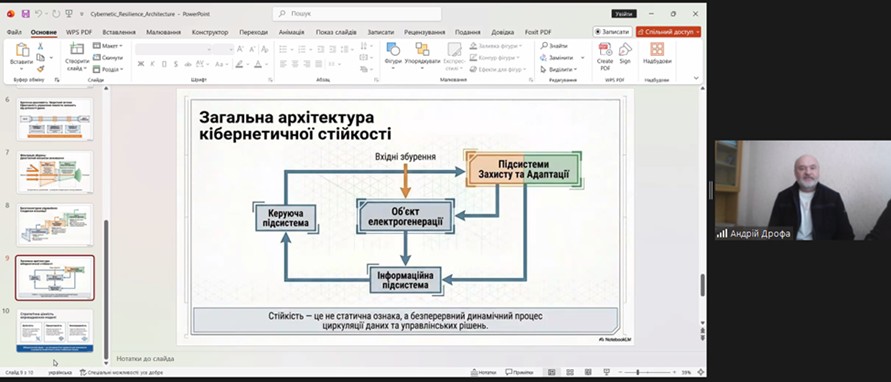Toggle Strikethrough formatting

pos(188,64)
